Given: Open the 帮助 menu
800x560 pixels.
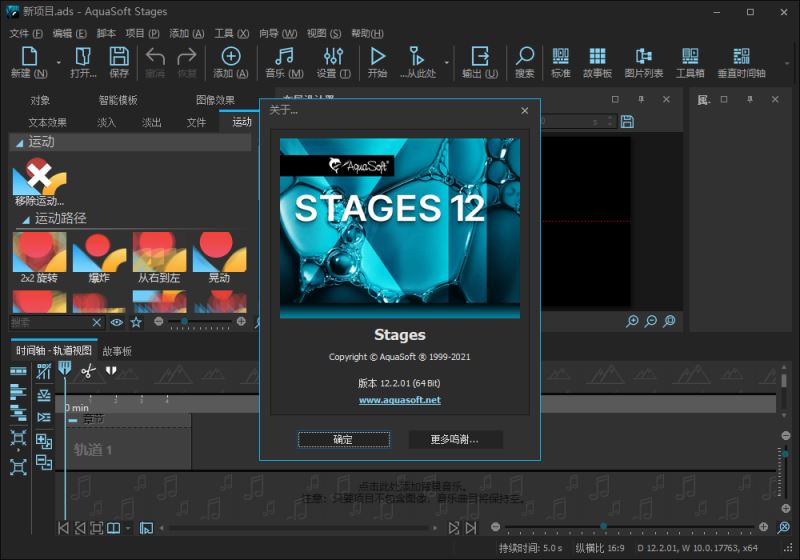Looking at the screenshot, I should [367, 33].
